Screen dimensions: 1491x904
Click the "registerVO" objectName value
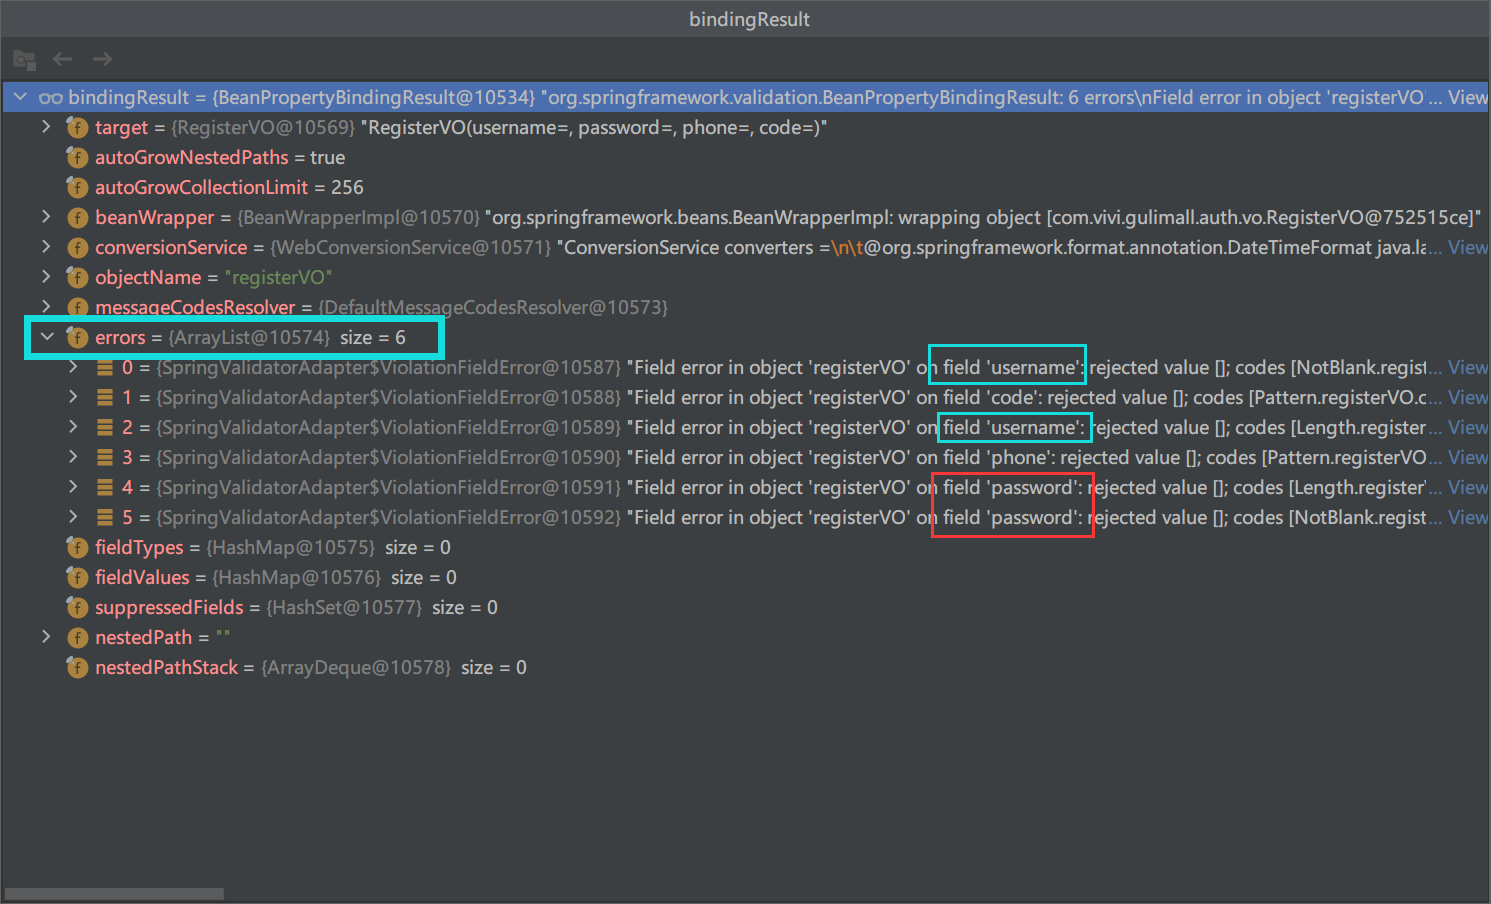pos(278,277)
